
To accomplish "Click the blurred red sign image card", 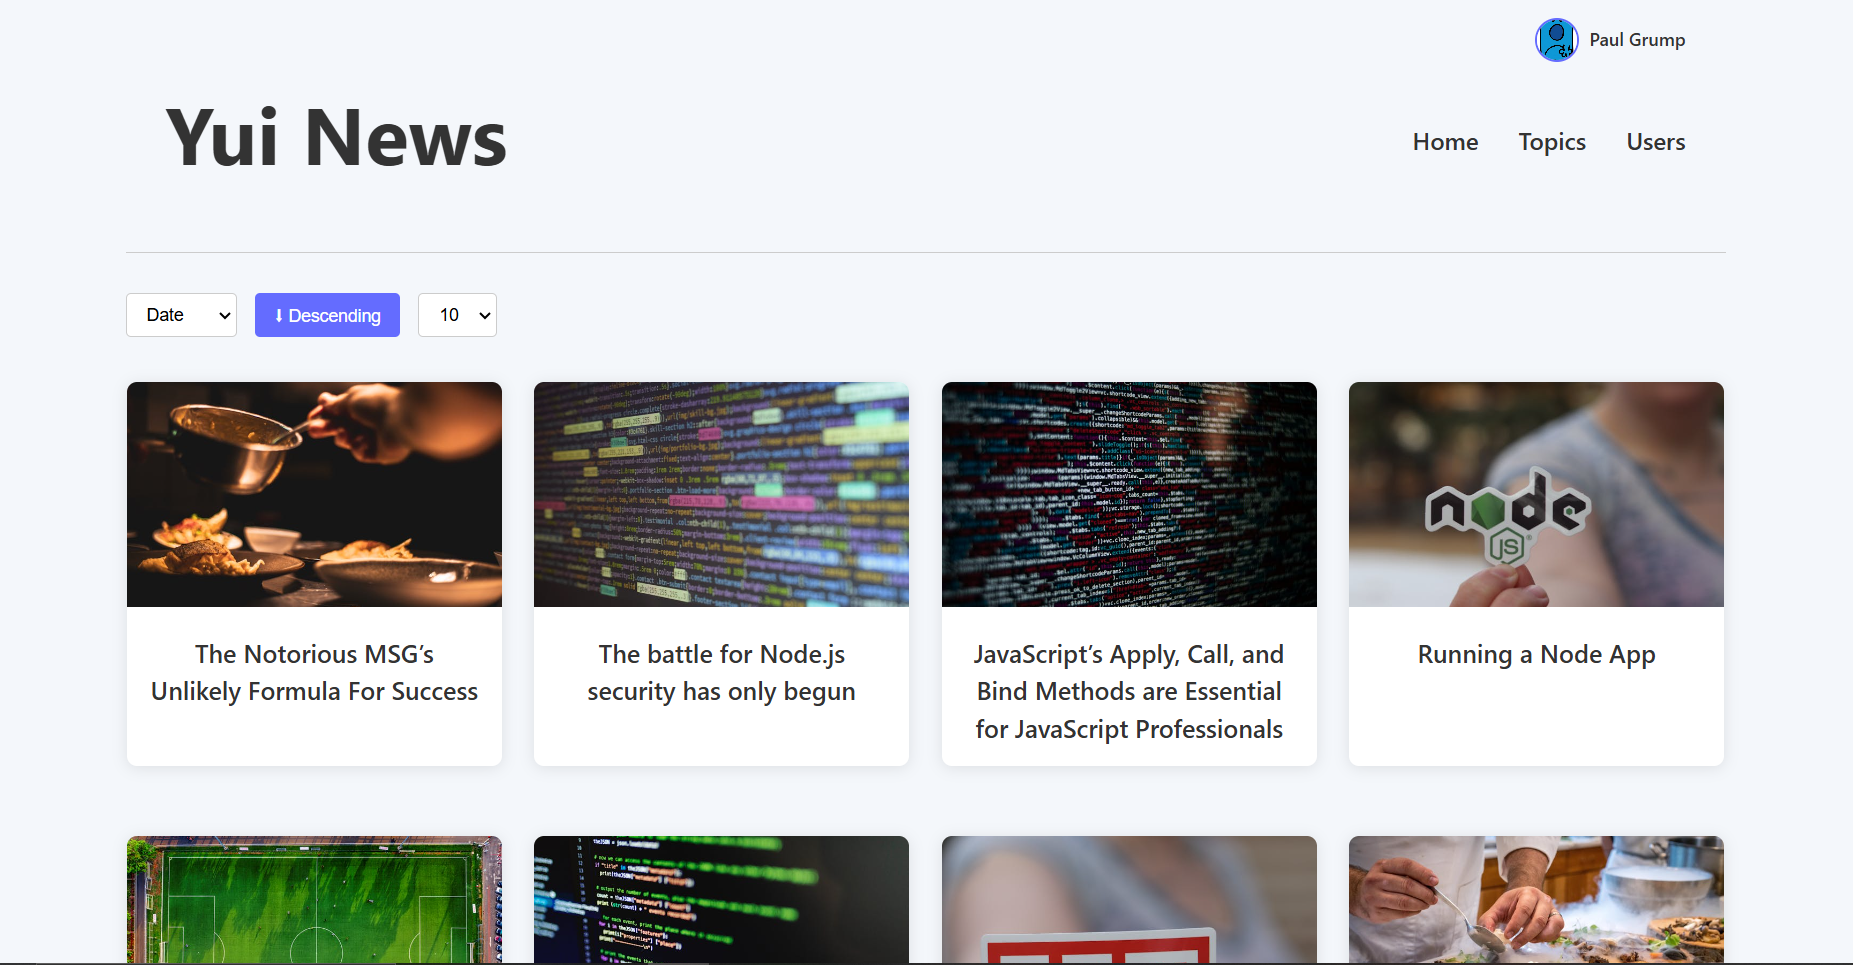I will click(1129, 900).
